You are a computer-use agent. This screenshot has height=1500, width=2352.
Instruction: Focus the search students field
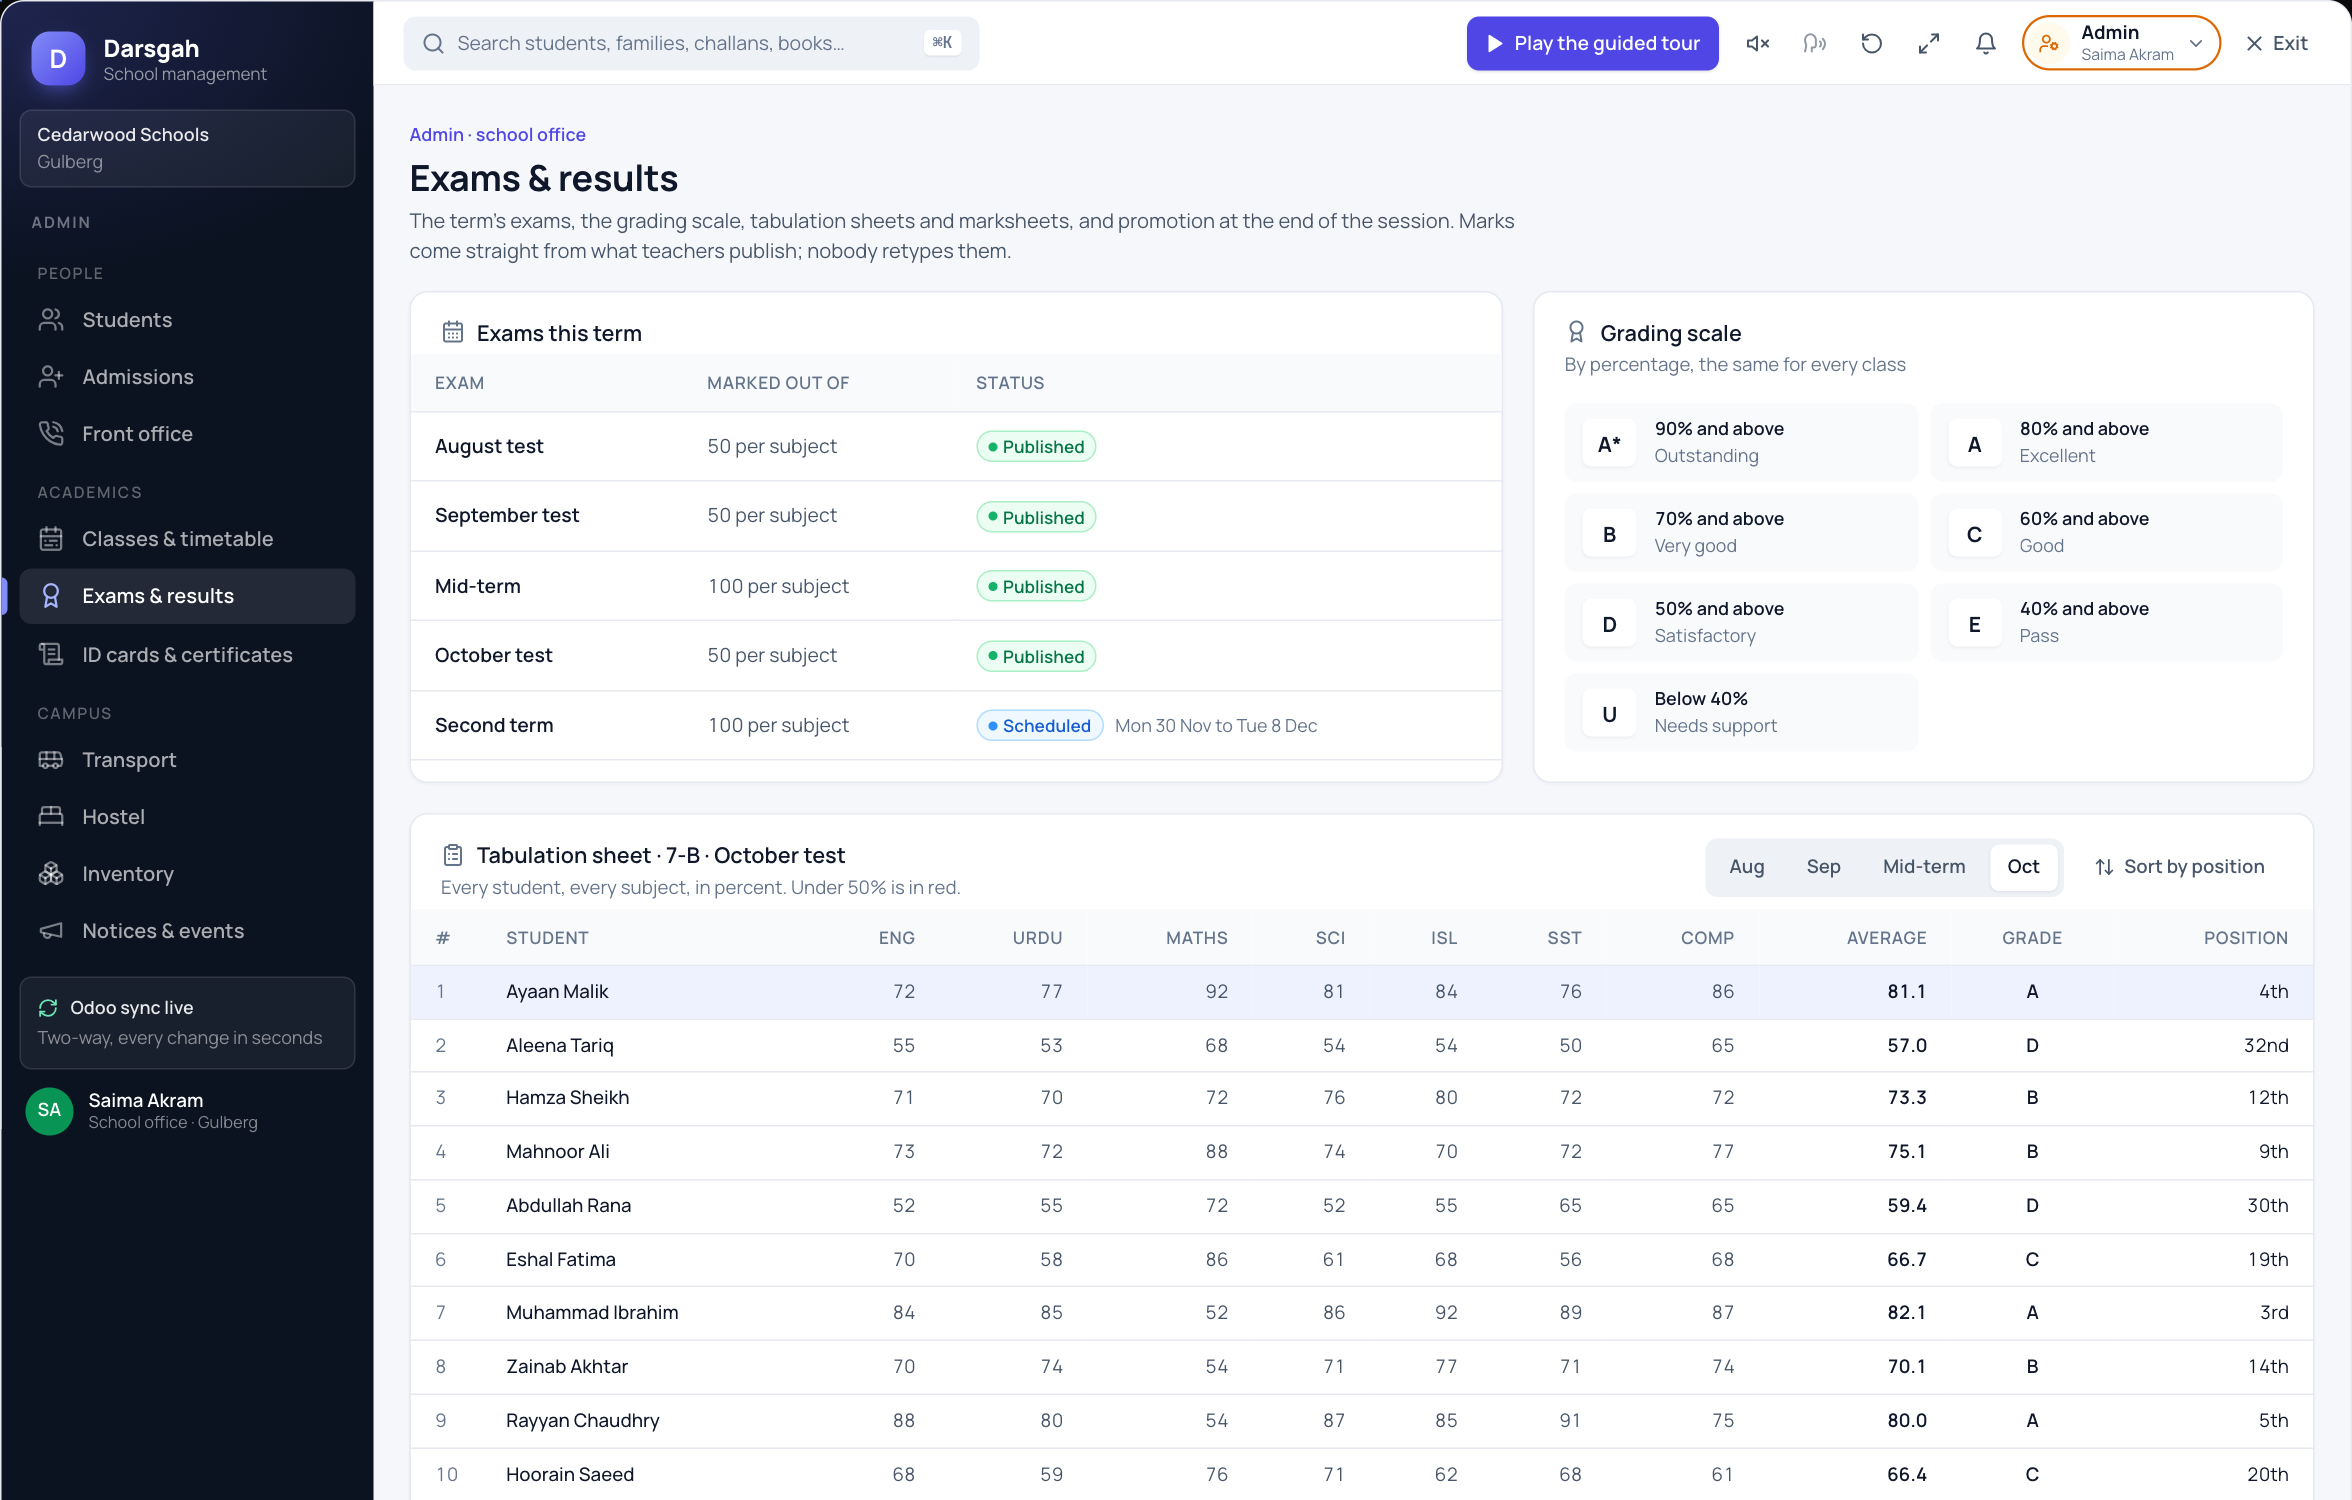coord(691,43)
